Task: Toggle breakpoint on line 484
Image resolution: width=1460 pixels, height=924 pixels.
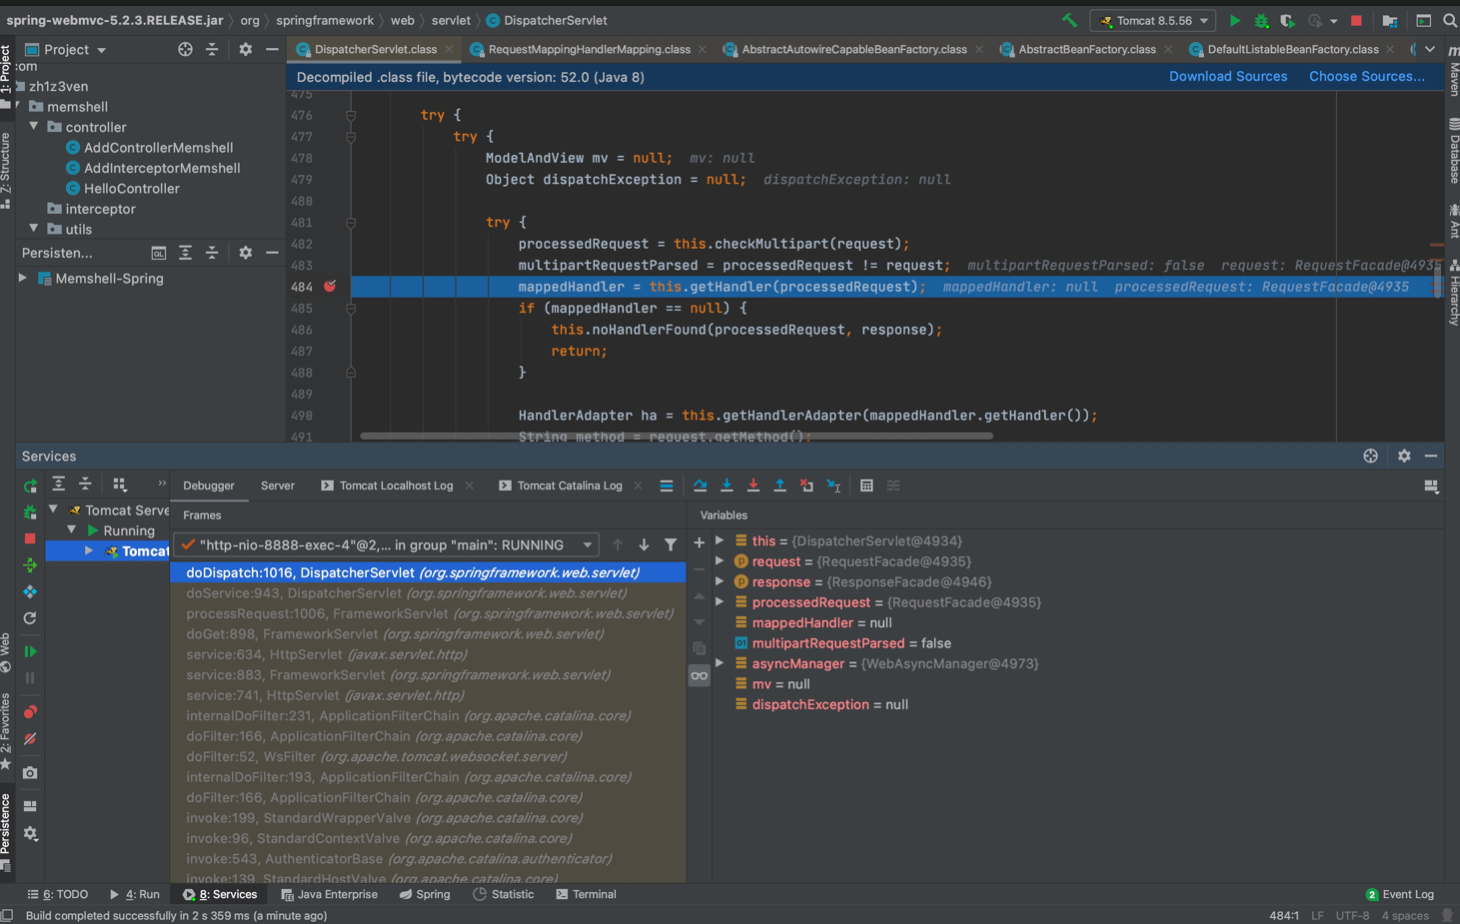Action: tap(329, 287)
